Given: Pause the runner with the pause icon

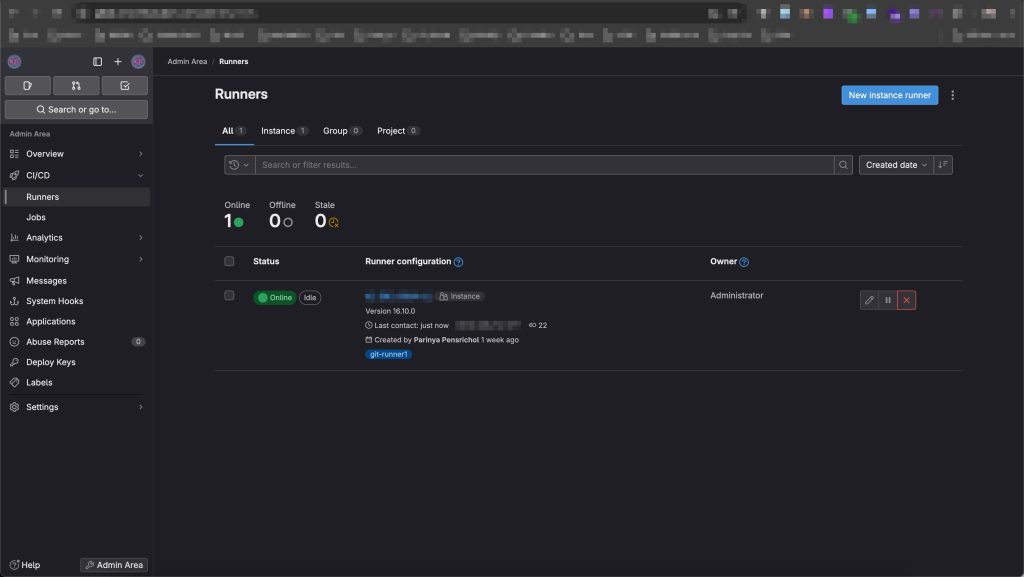Looking at the screenshot, I should [888, 300].
